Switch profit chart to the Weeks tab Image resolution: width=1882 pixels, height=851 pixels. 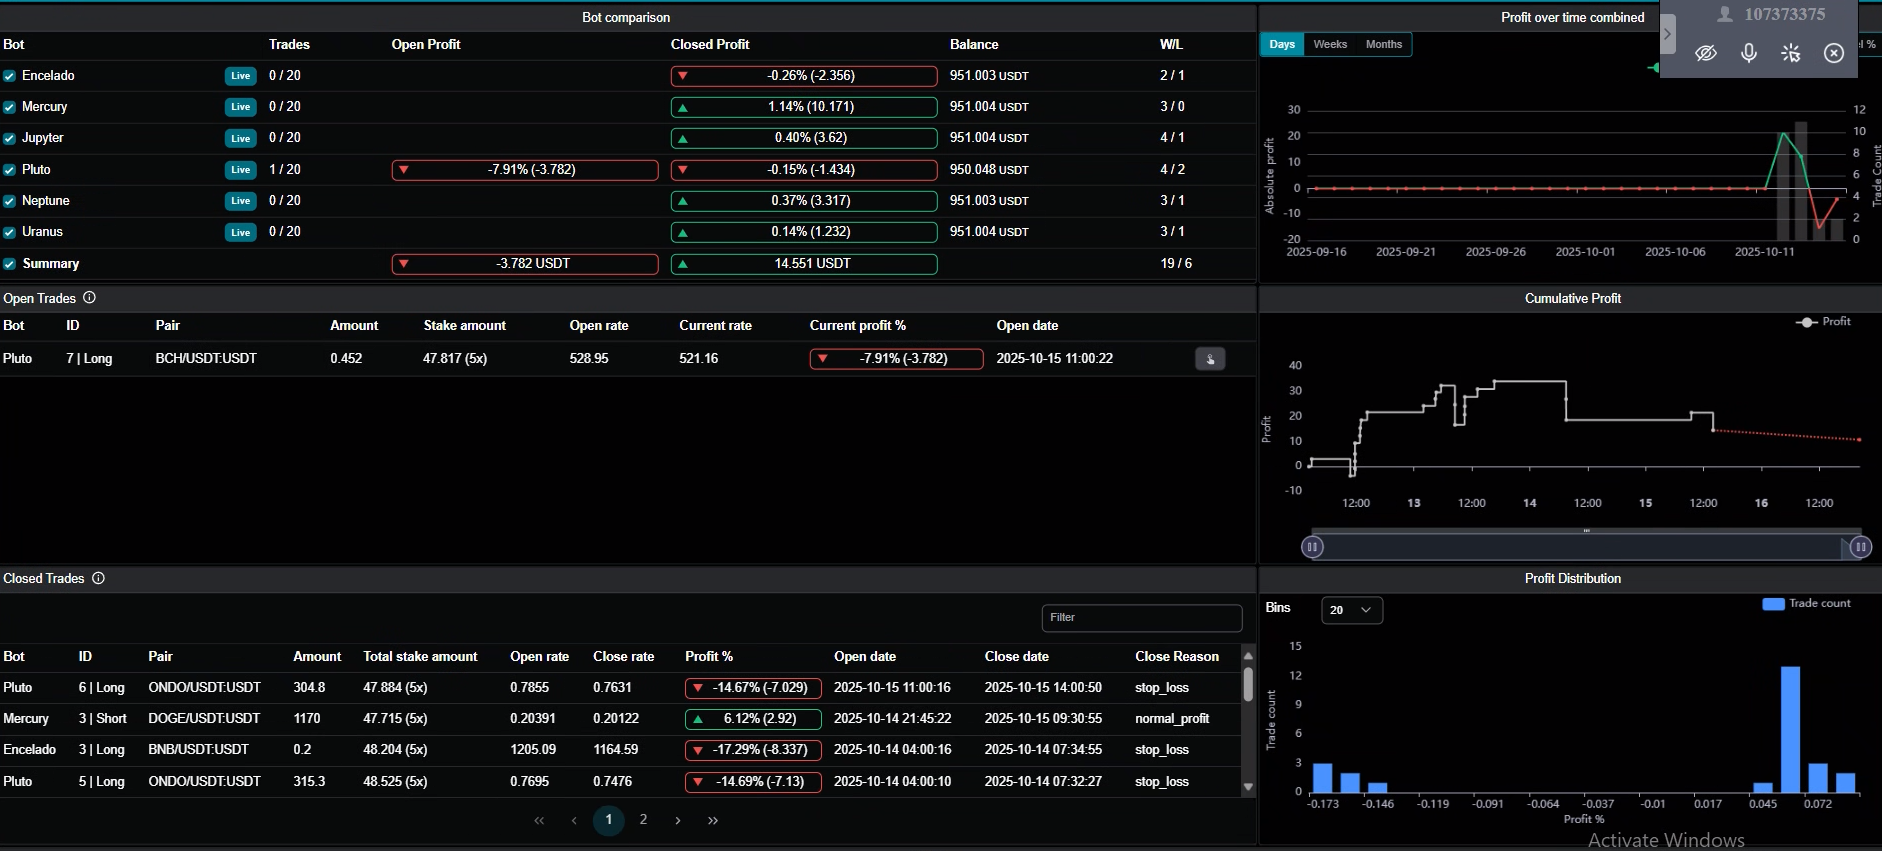tap(1330, 44)
